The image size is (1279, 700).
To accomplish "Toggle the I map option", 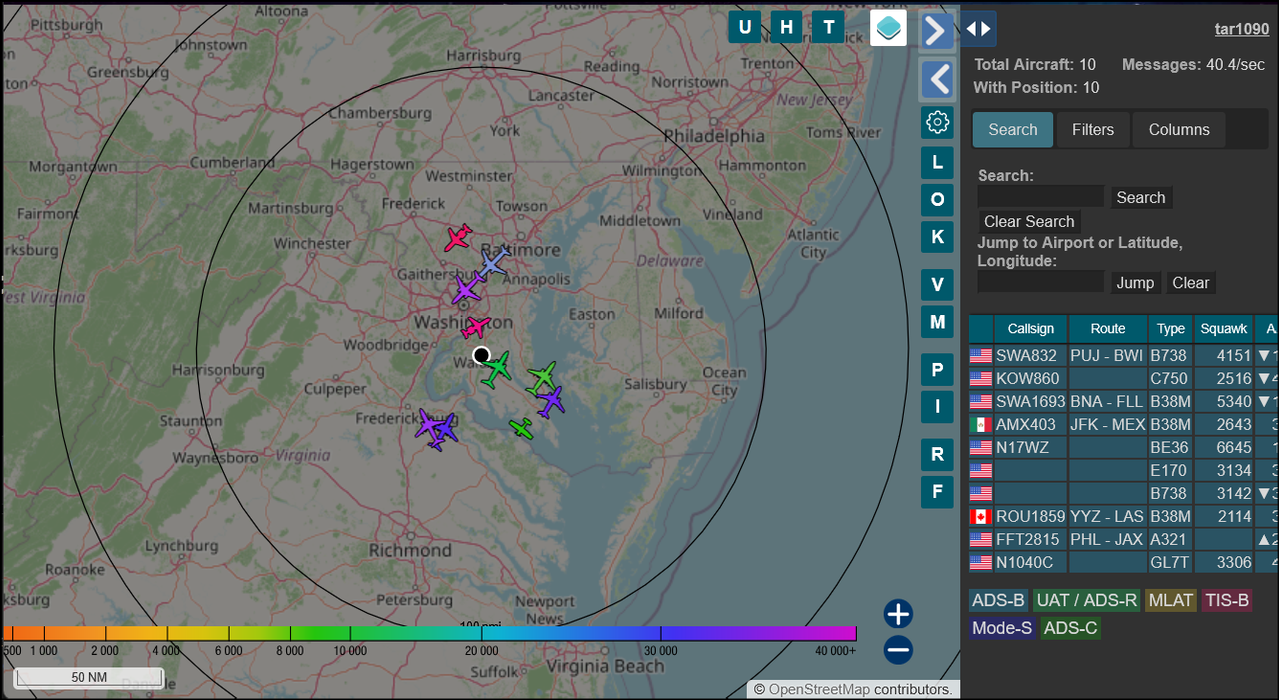I will [x=937, y=407].
